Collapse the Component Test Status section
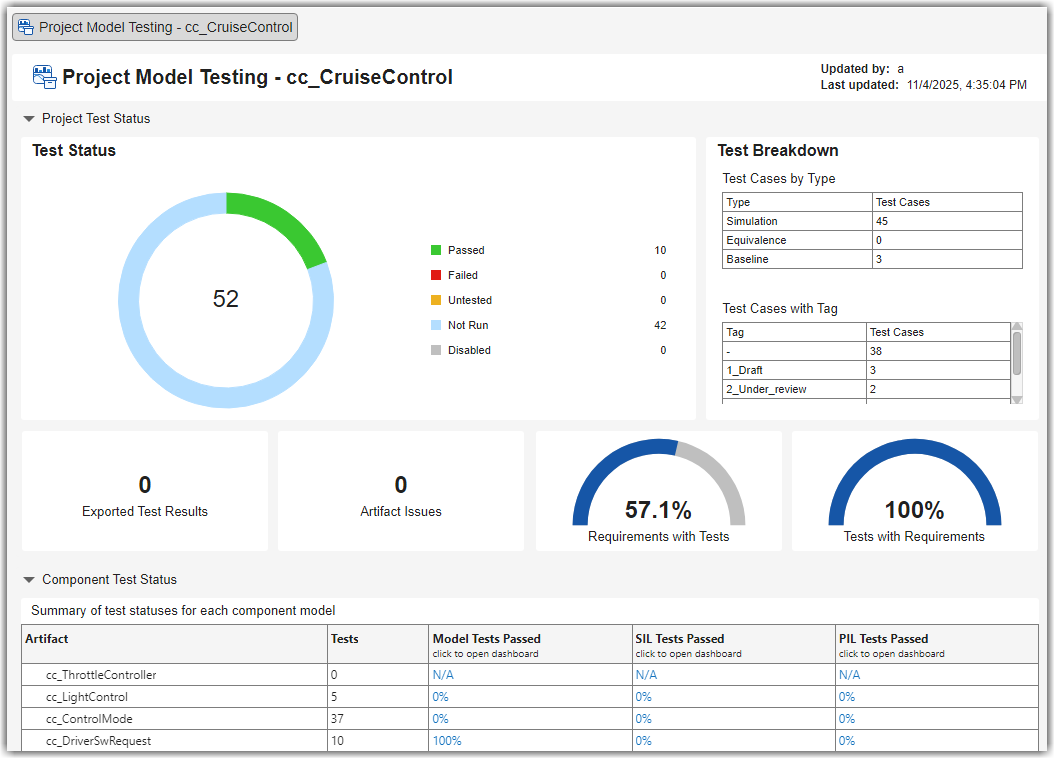Screen dimensions: 1055x759 coord(29,579)
